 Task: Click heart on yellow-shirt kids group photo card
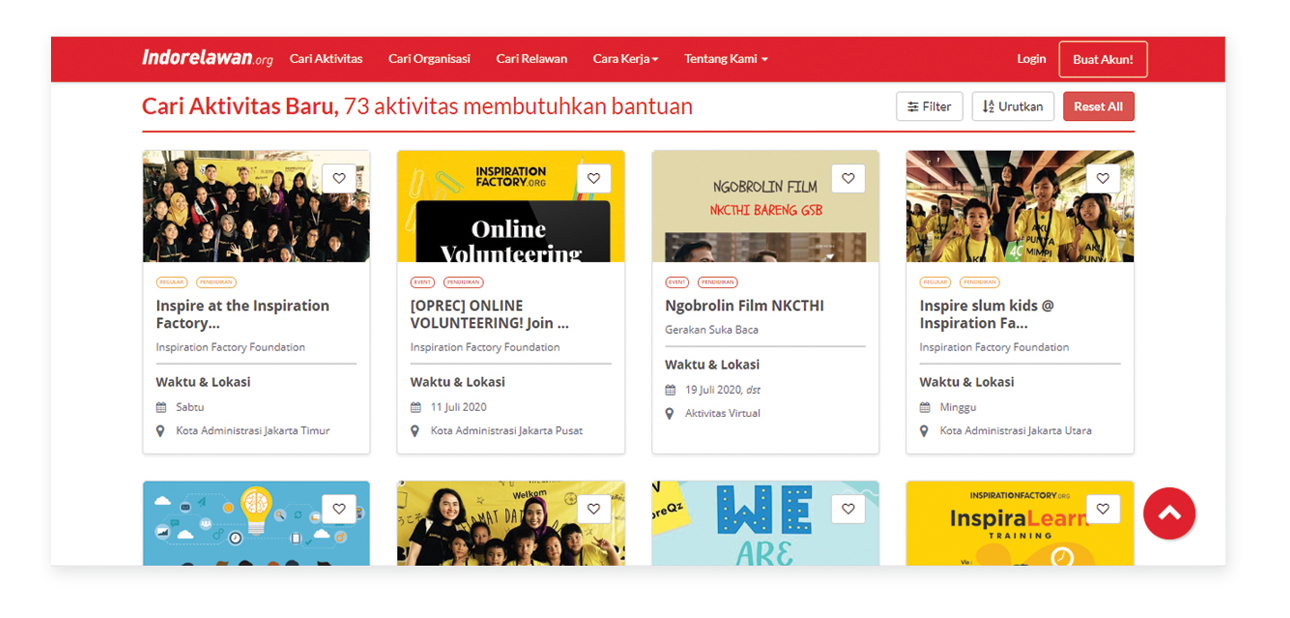click(593, 509)
